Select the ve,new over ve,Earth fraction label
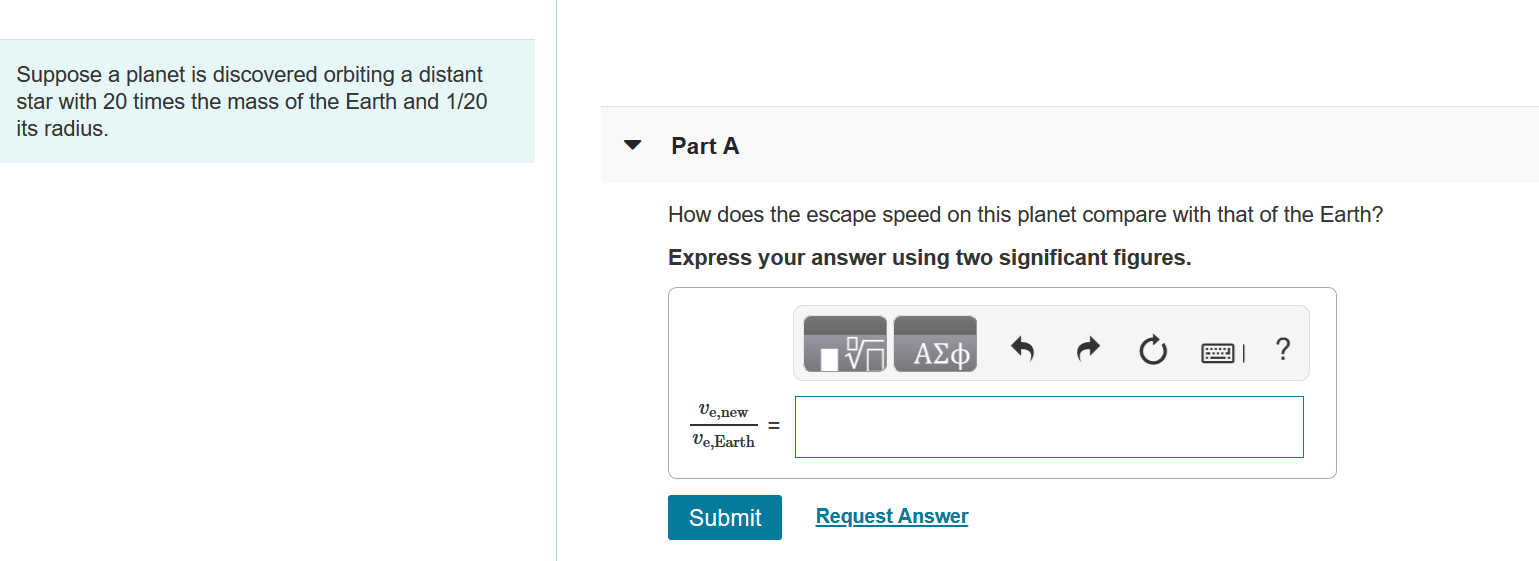This screenshot has width=1539, height=561. tap(723, 426)
